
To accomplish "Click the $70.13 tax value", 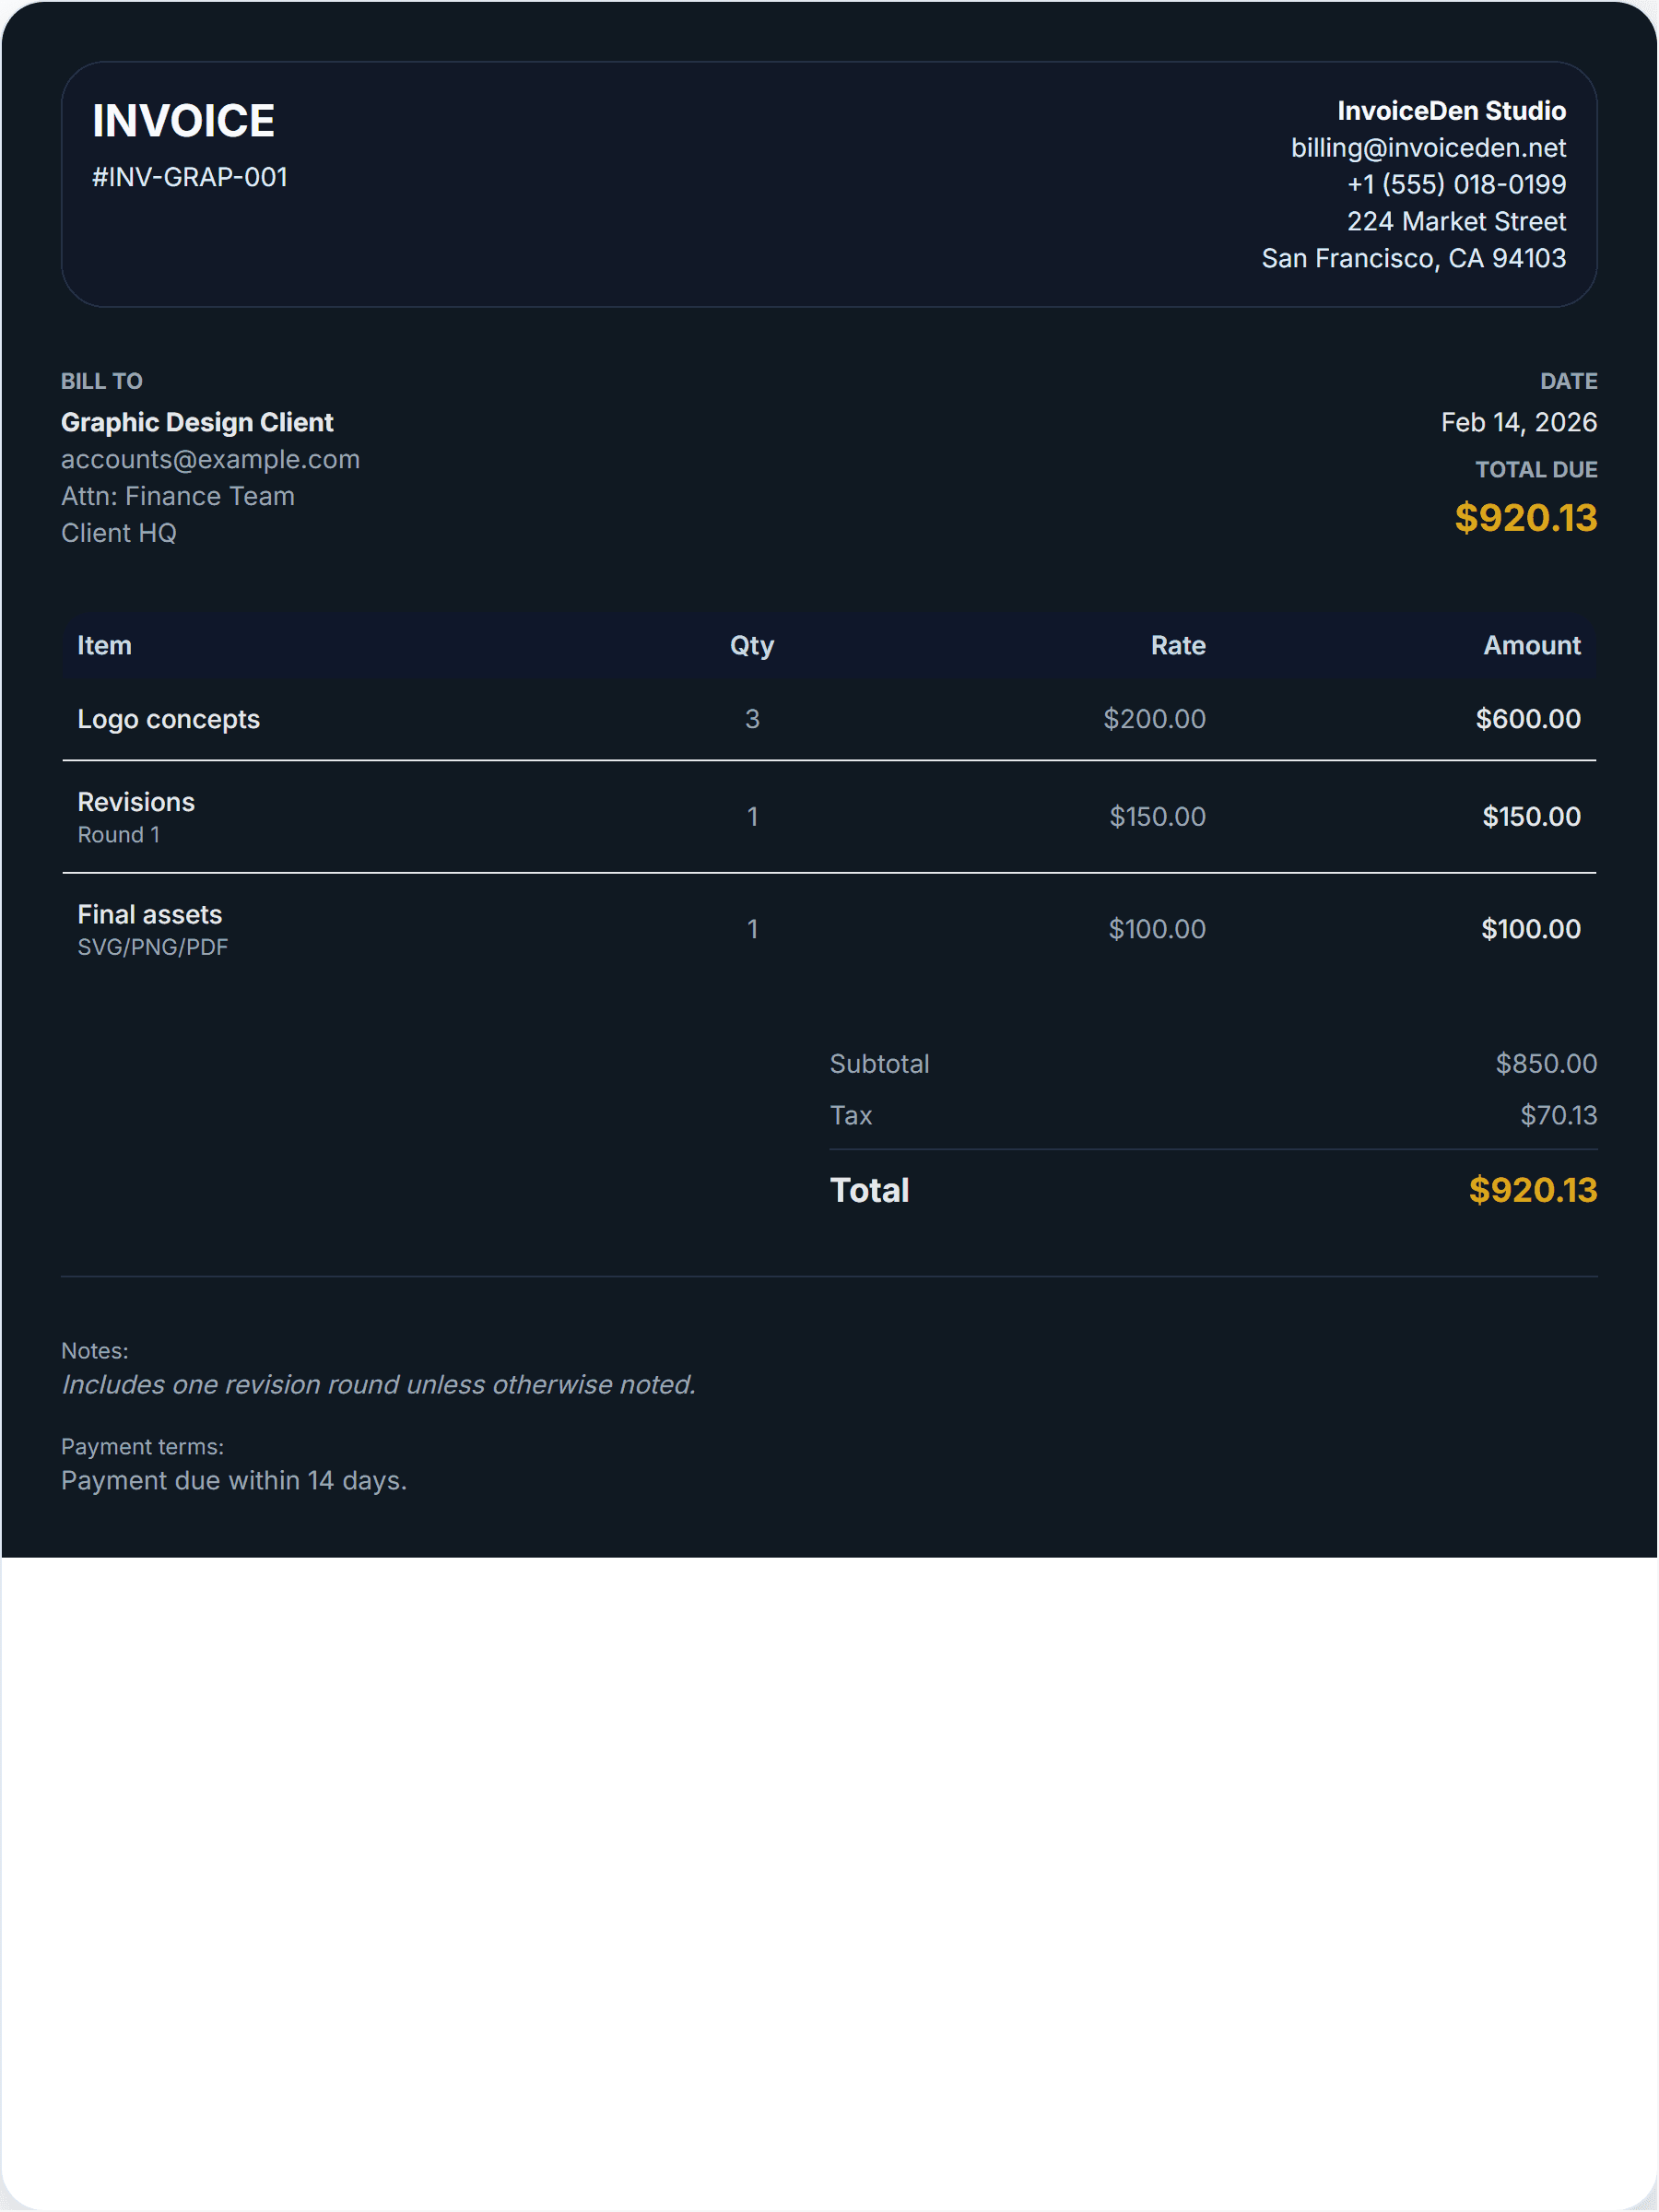I will [1557, 1115].
